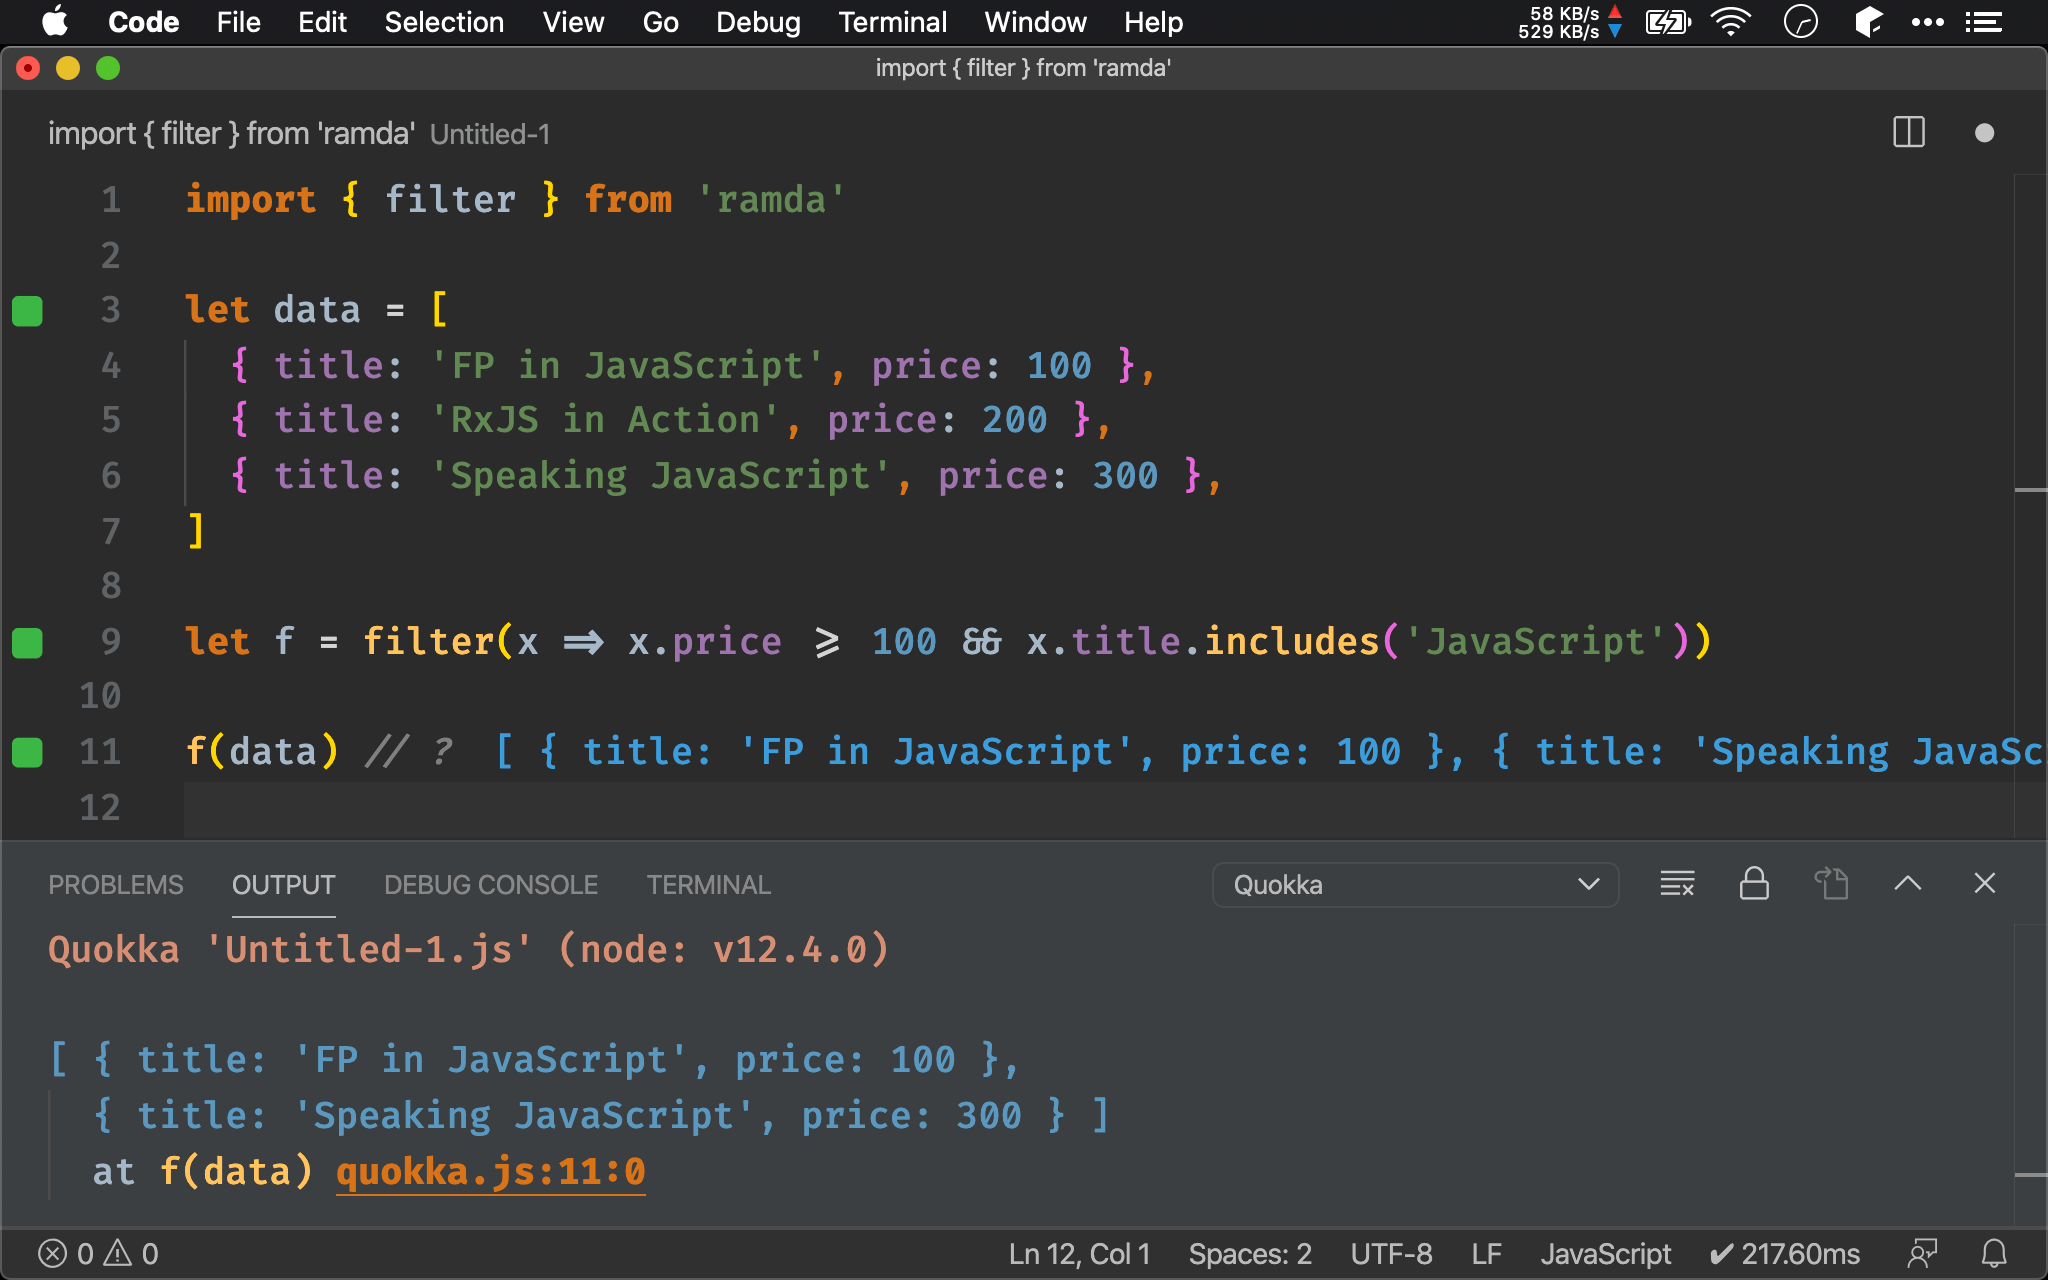Click the circular gauge menu bar icon
The image size is (2048, 1280).
coord(1800,22)
